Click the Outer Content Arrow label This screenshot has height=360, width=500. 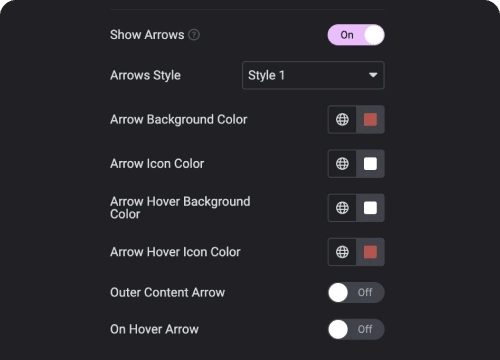(168, 292)
